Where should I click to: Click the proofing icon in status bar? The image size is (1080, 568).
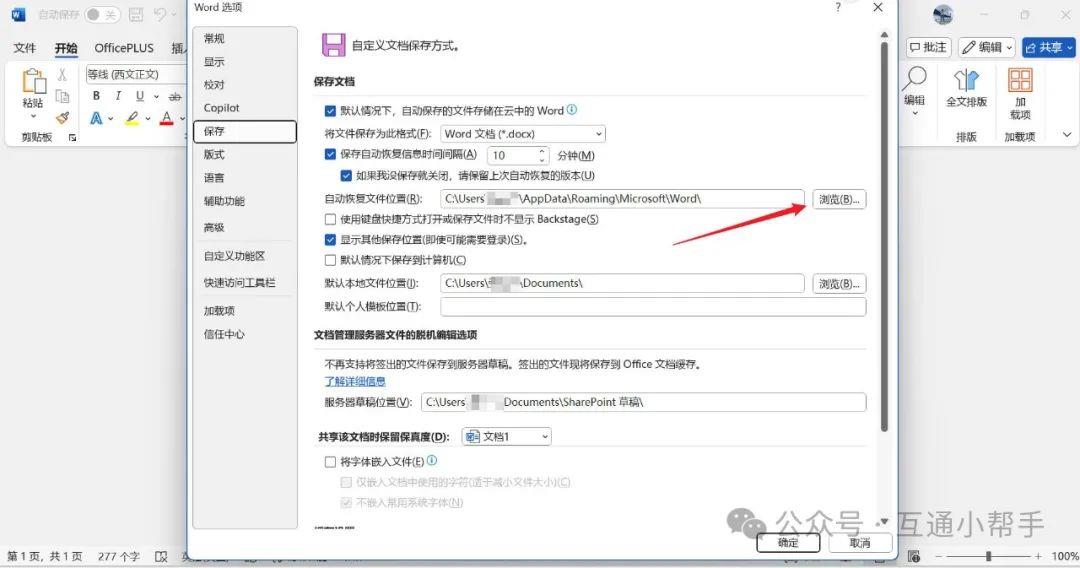(161, 556)
